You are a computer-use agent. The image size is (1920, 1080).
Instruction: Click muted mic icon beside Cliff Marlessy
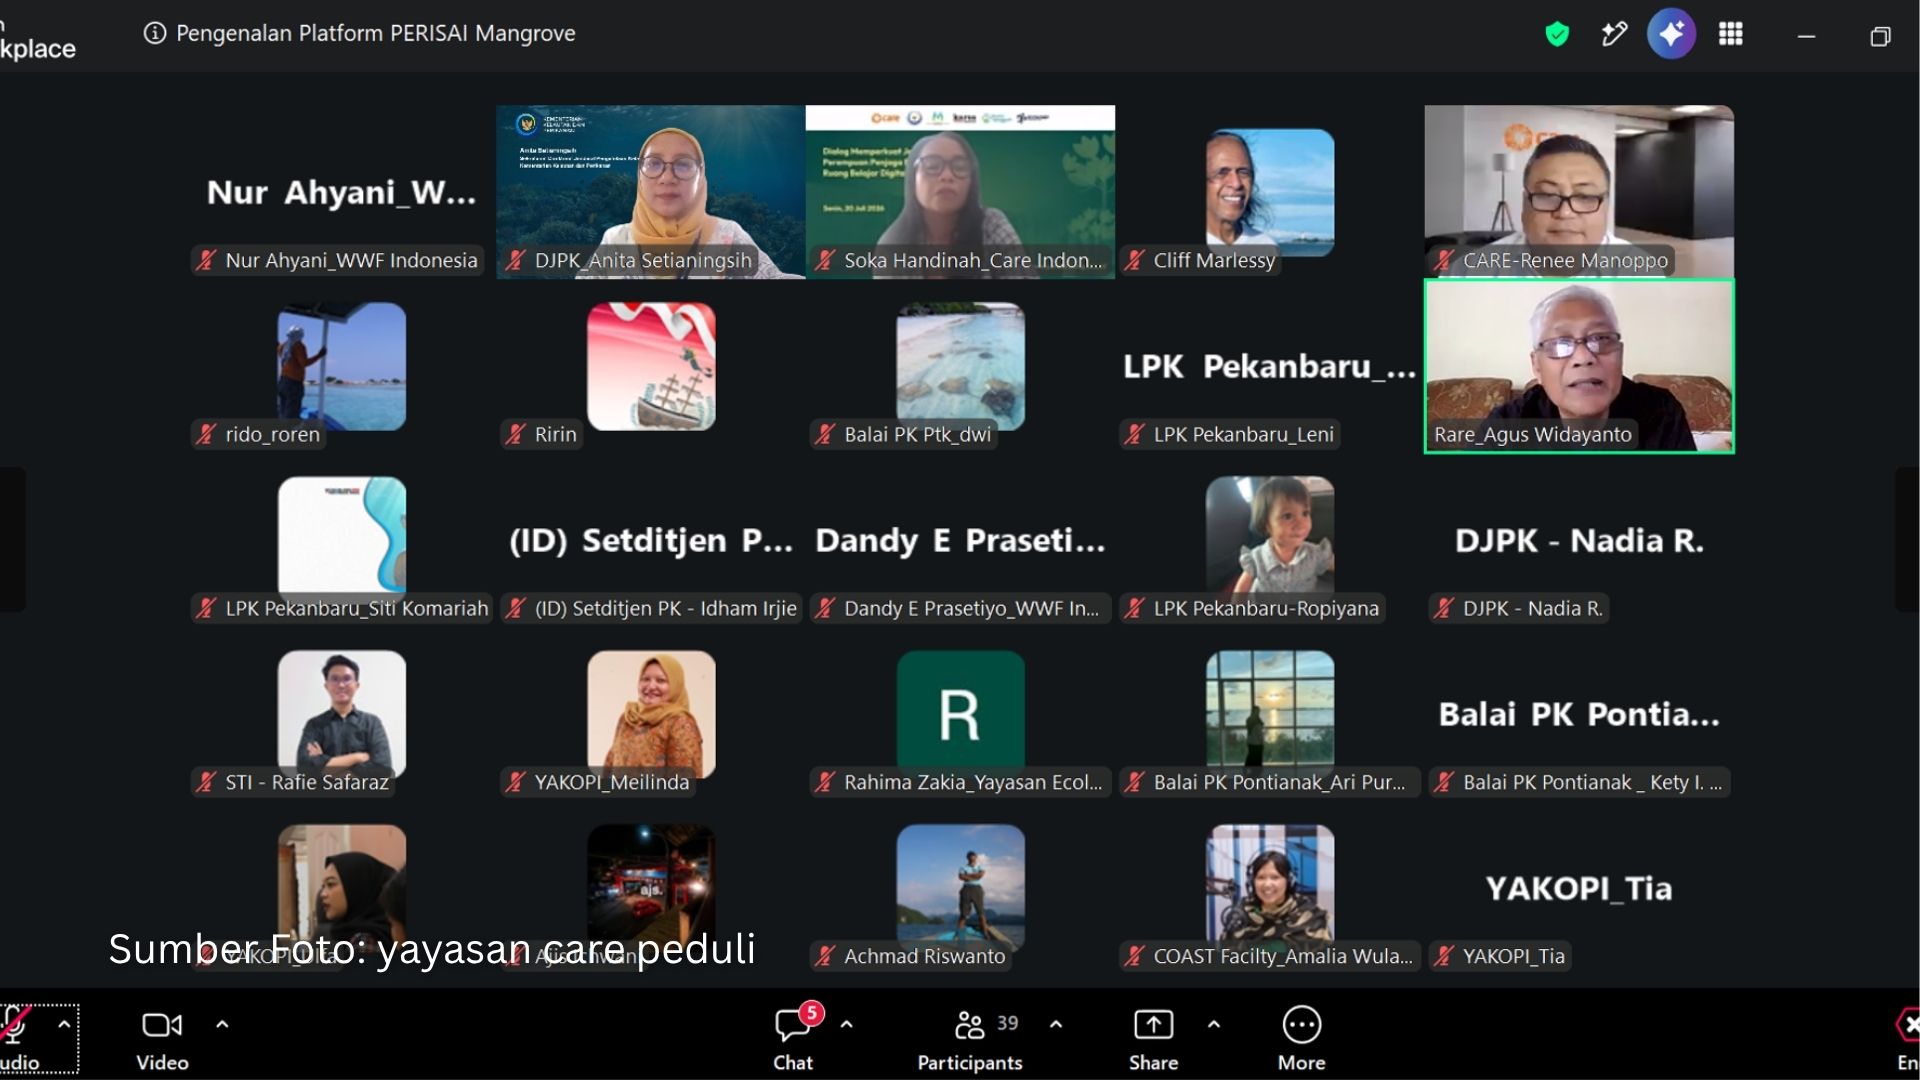(1134, 260)
